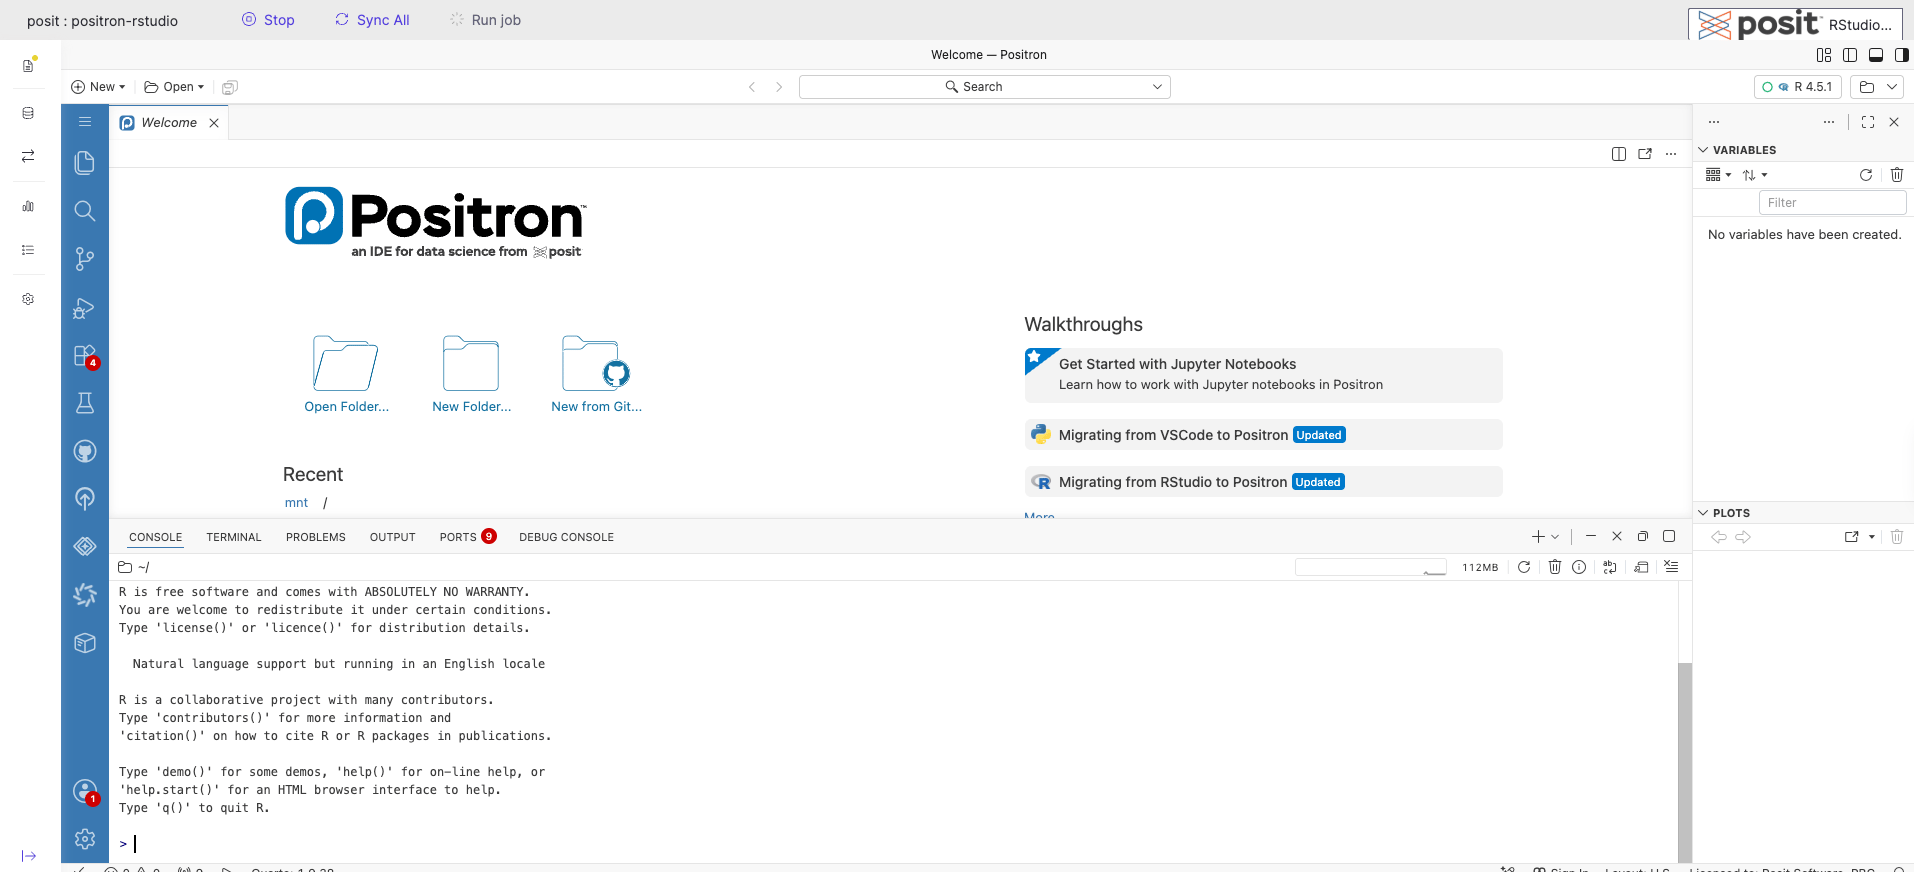The height and width of the screenshot is (872, 1914).
Task: Open the Accounts menu with the 1 badge
Action: [x=85, y=791]
